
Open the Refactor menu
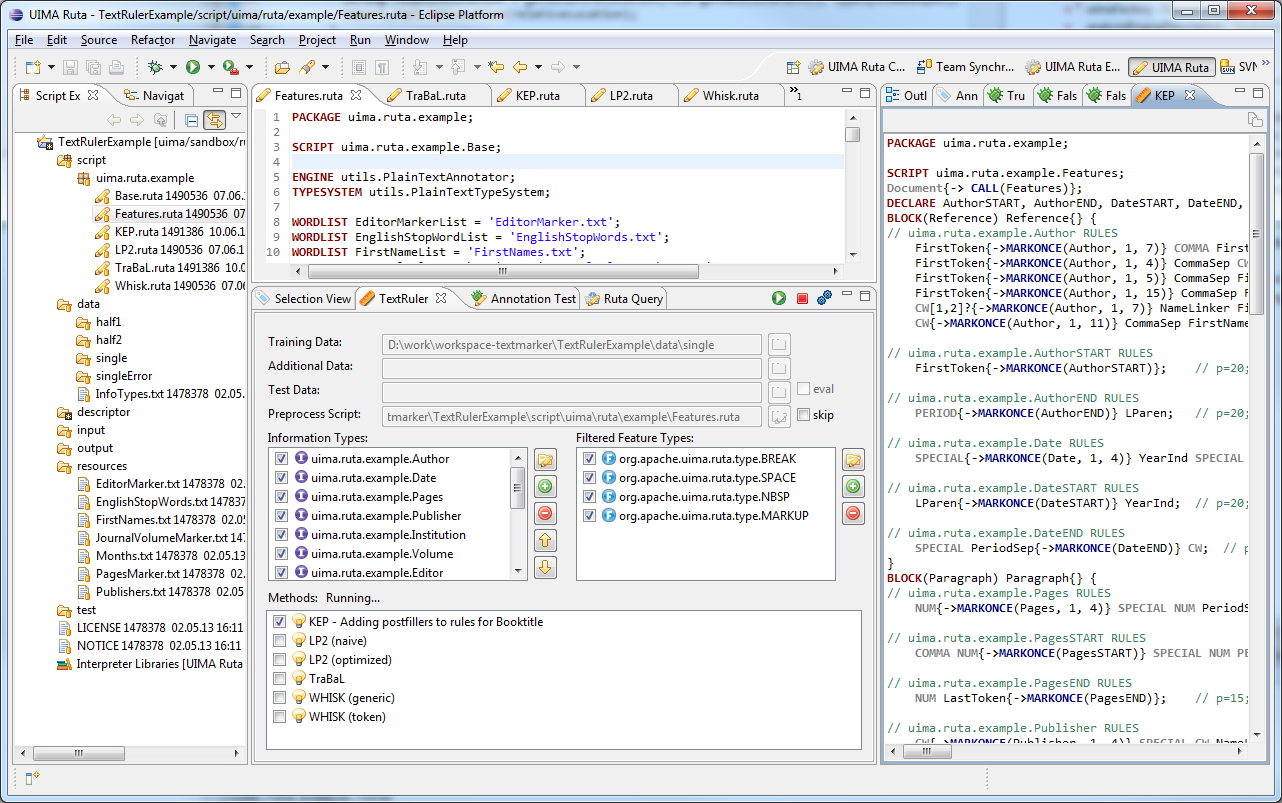coord(152,40)
